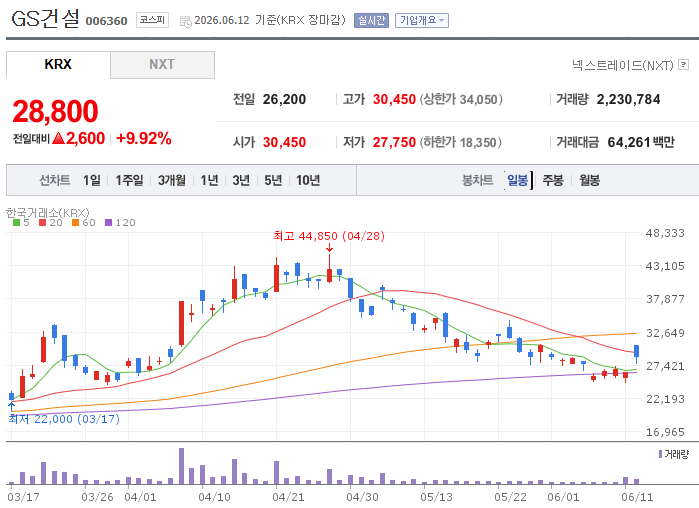Click the 전일 value 26,200
Viewport: 699px width, 508px height.
(284, 99)
